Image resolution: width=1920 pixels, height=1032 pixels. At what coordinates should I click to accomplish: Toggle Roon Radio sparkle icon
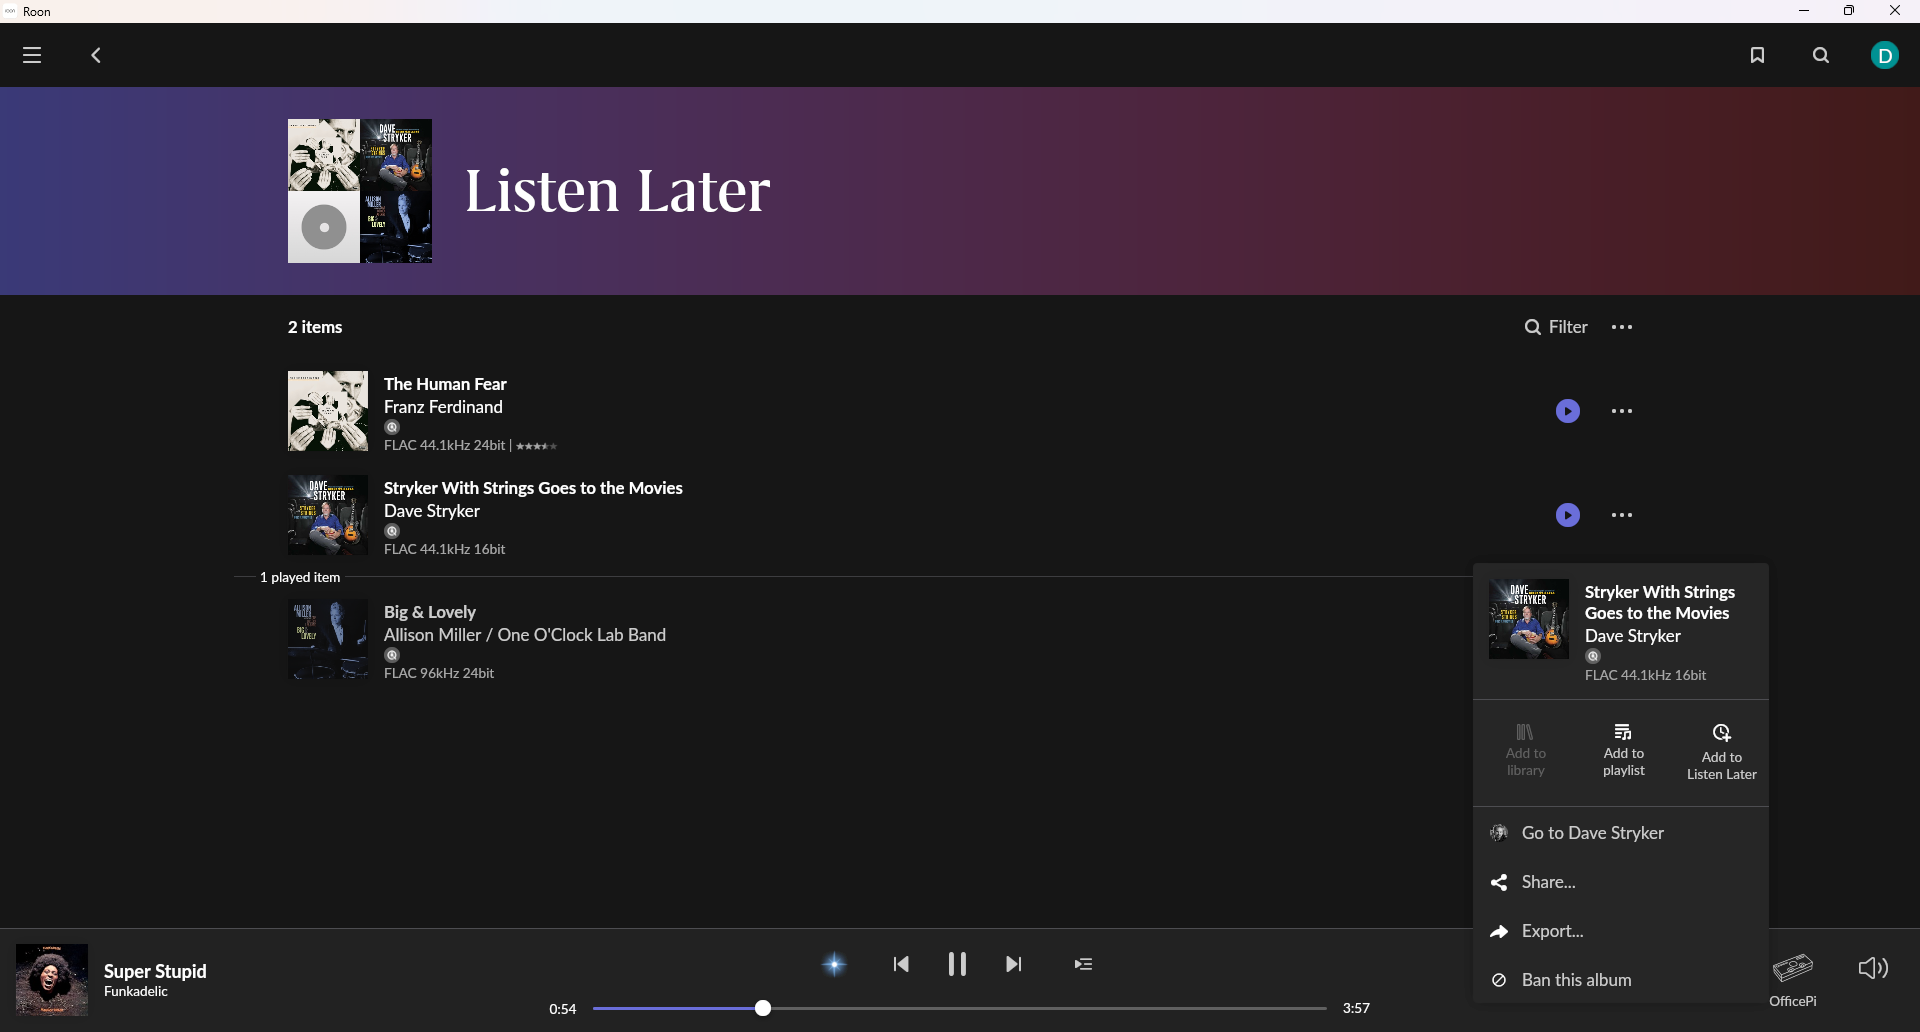point(835,964)
